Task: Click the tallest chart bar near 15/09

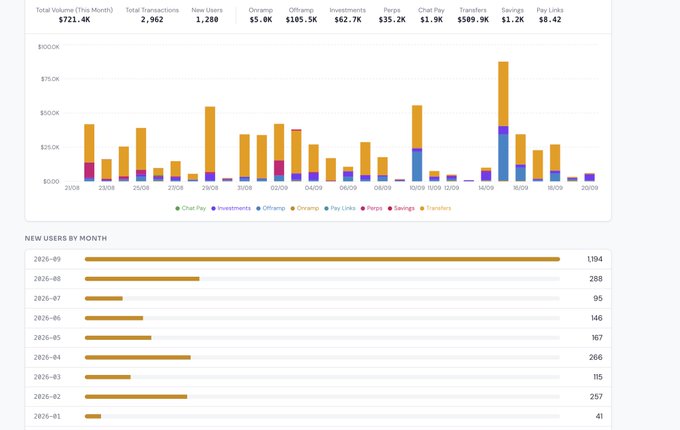Action: click(503, 121)
